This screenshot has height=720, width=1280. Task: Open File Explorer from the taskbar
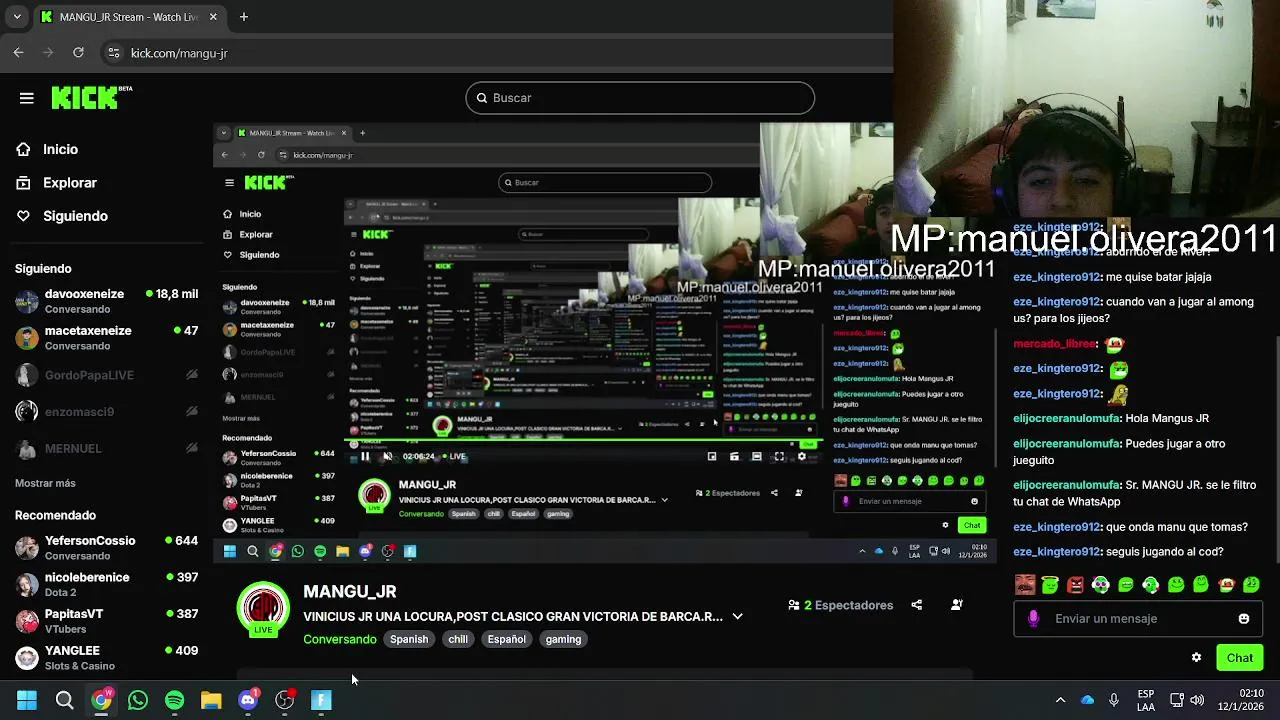[211, 700]
